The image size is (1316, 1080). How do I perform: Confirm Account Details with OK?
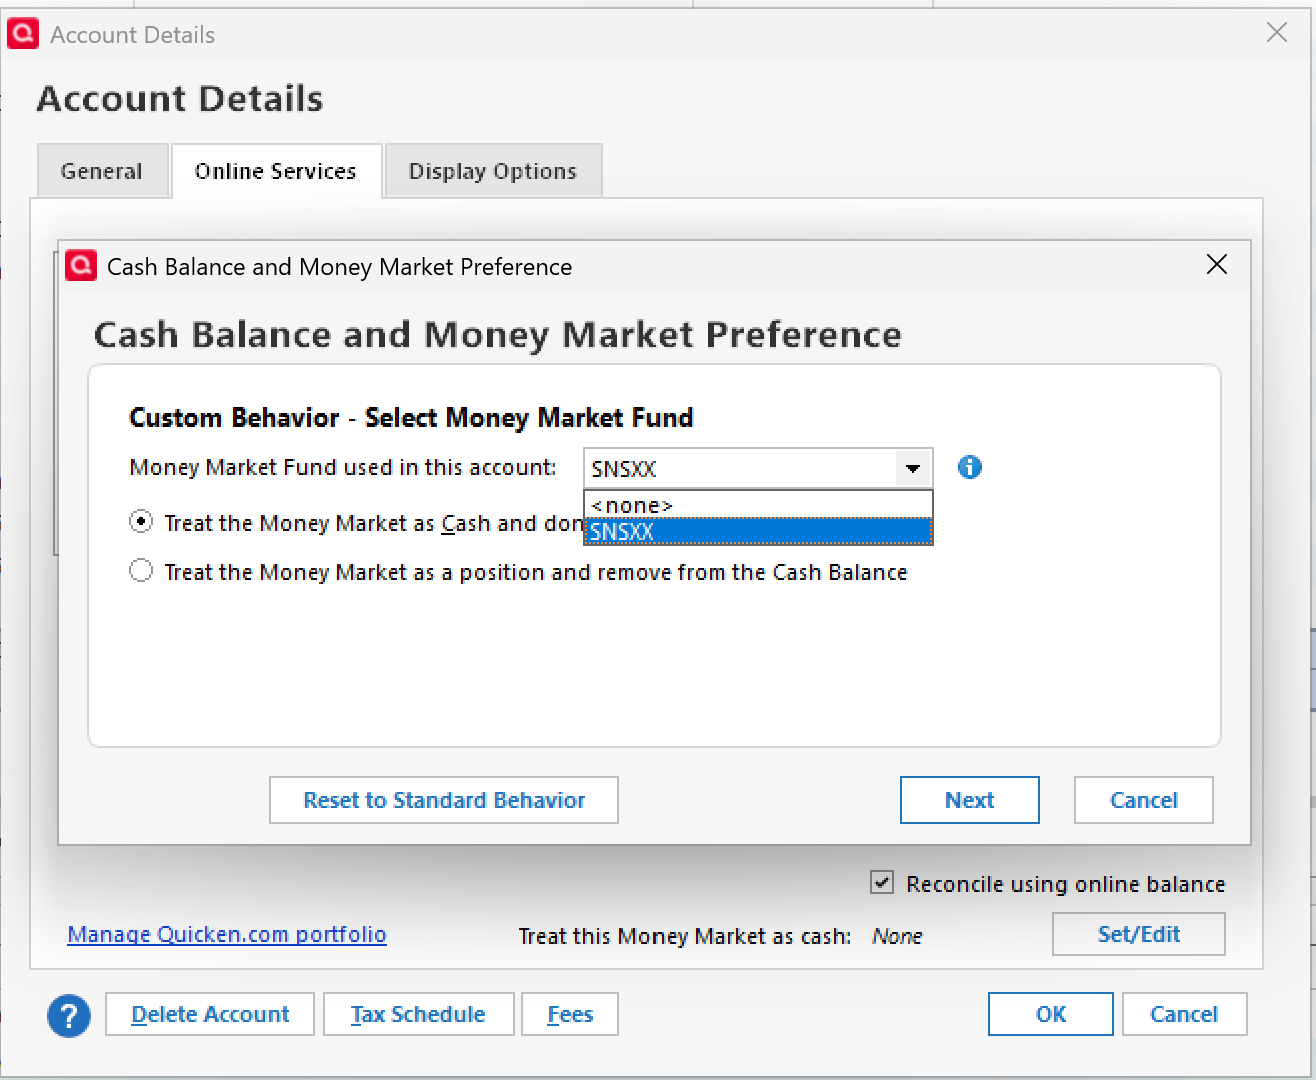click(x=1051, y=1014)
